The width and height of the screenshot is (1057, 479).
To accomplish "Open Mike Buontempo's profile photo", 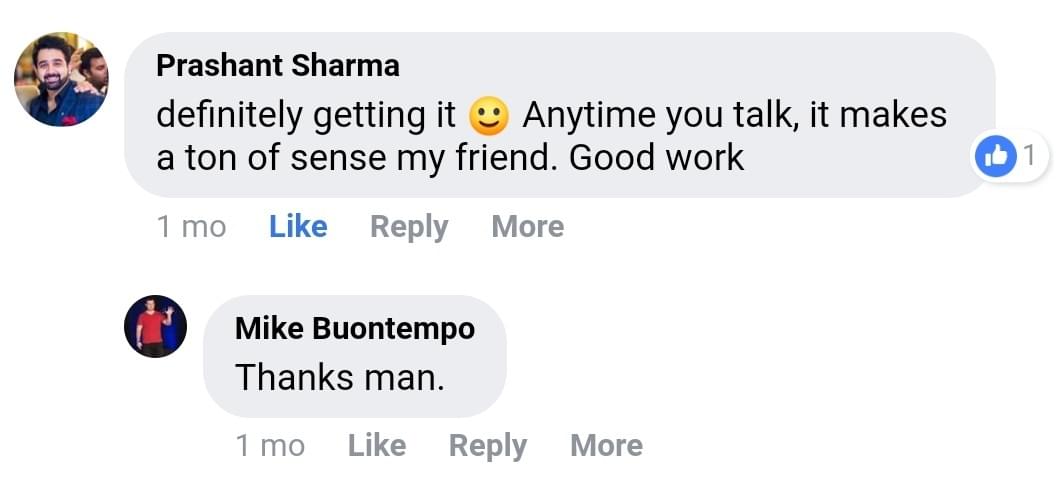I will [155, 326].
